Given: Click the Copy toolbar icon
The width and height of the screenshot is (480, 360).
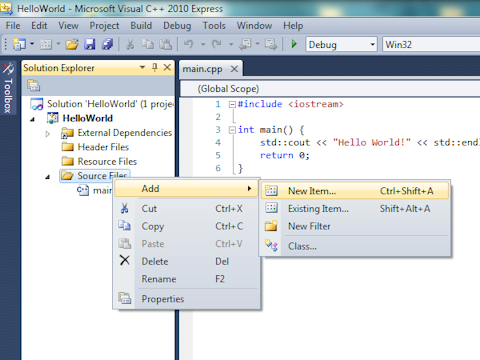Looking at the screenshot, I should tap(147, 44).
